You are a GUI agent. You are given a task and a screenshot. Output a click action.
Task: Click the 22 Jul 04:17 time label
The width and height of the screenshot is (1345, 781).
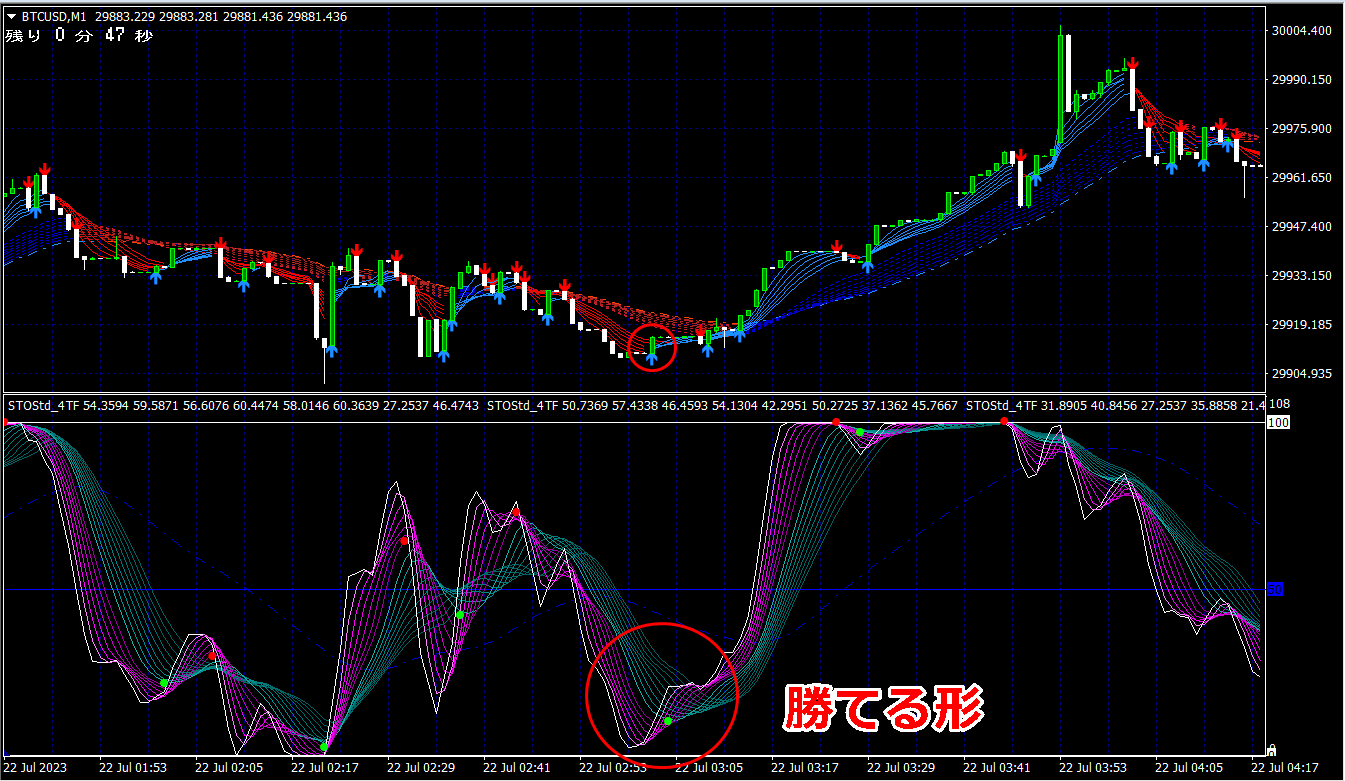1286,768
